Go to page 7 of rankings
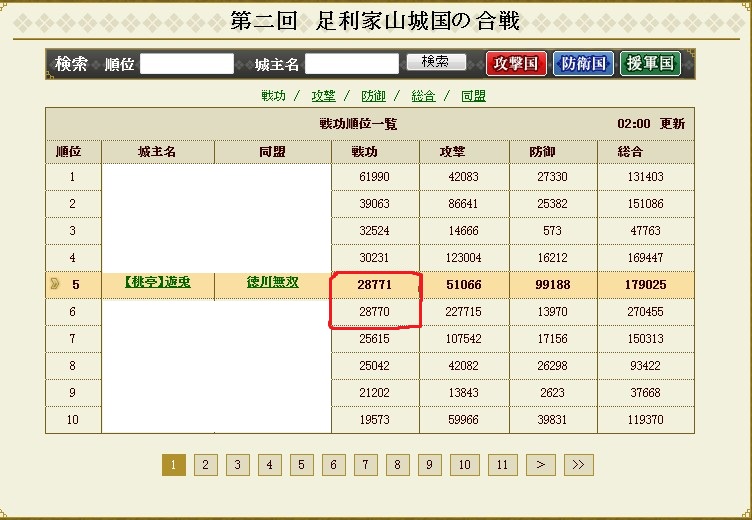Image resolution: width=752 pixels, height=520 pixels. coord(365,465)
